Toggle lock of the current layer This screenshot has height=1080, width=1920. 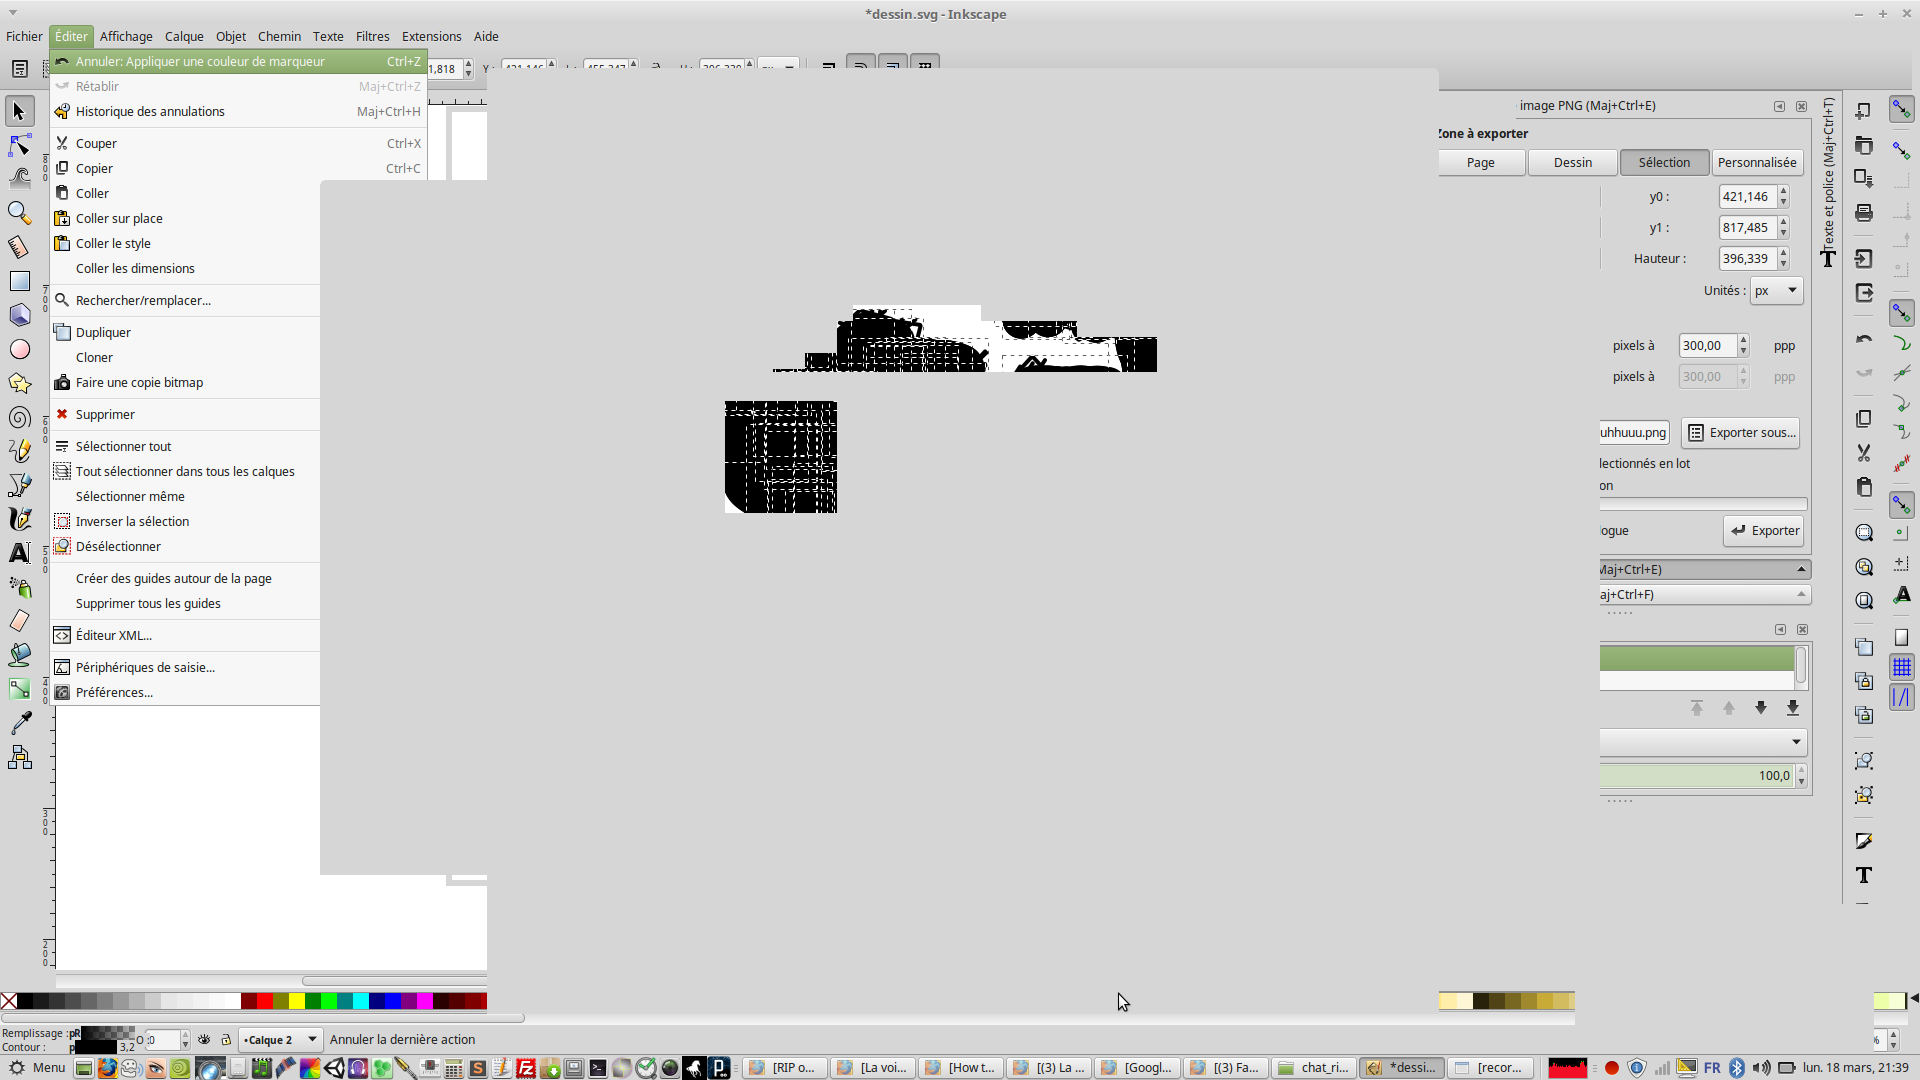226,1040
